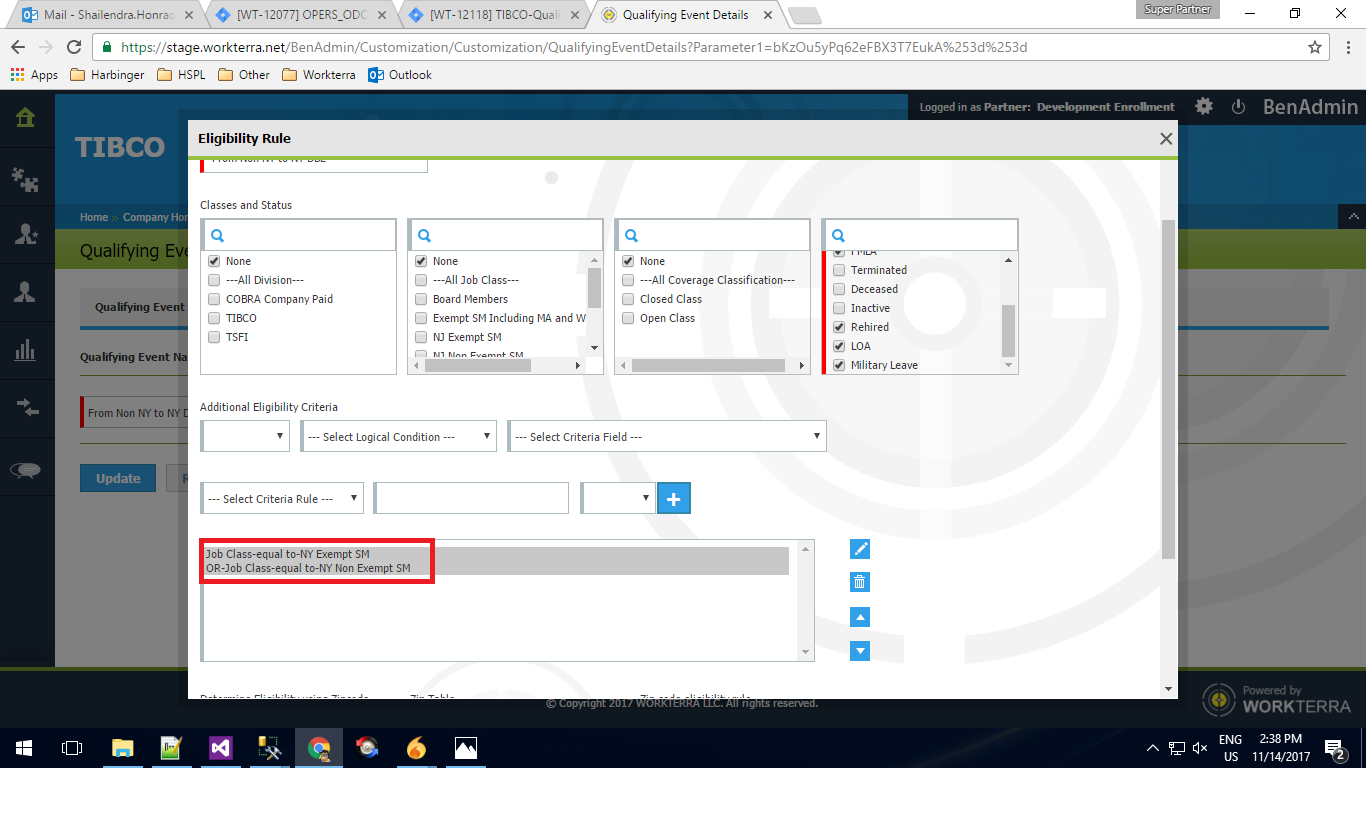The height and width of the screenshot is (827, 1366).
Task: Click the home icon in left sidebar
Action: point(25,118)
